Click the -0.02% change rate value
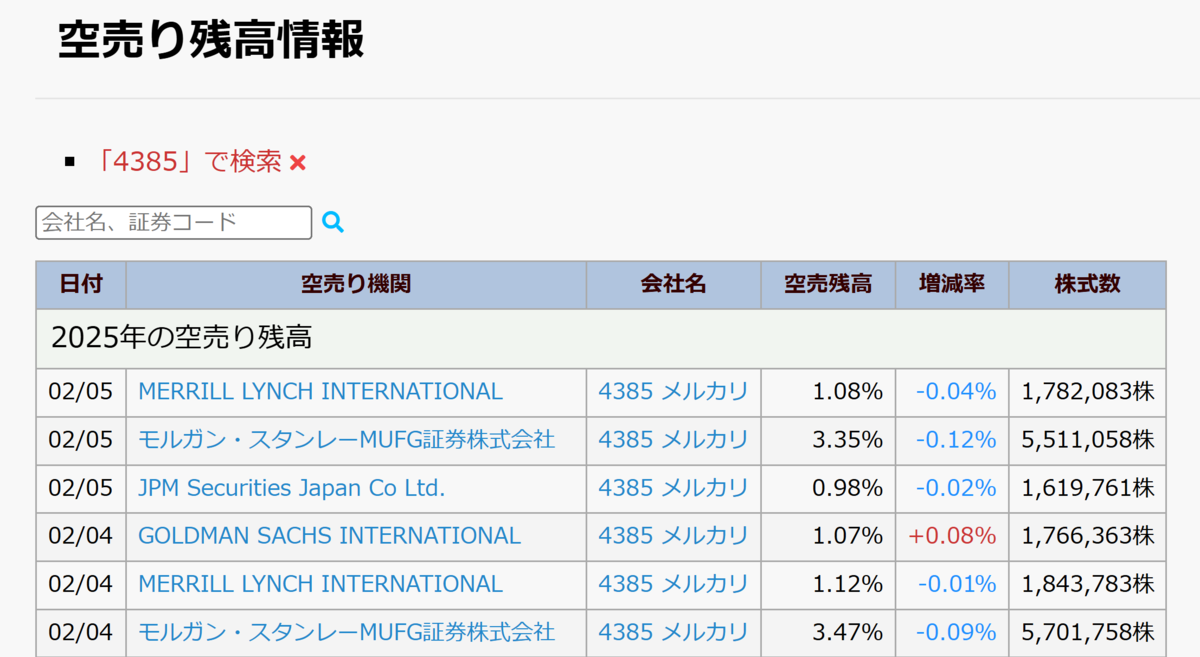1200x657 pixels. click(x=957, y=488)
